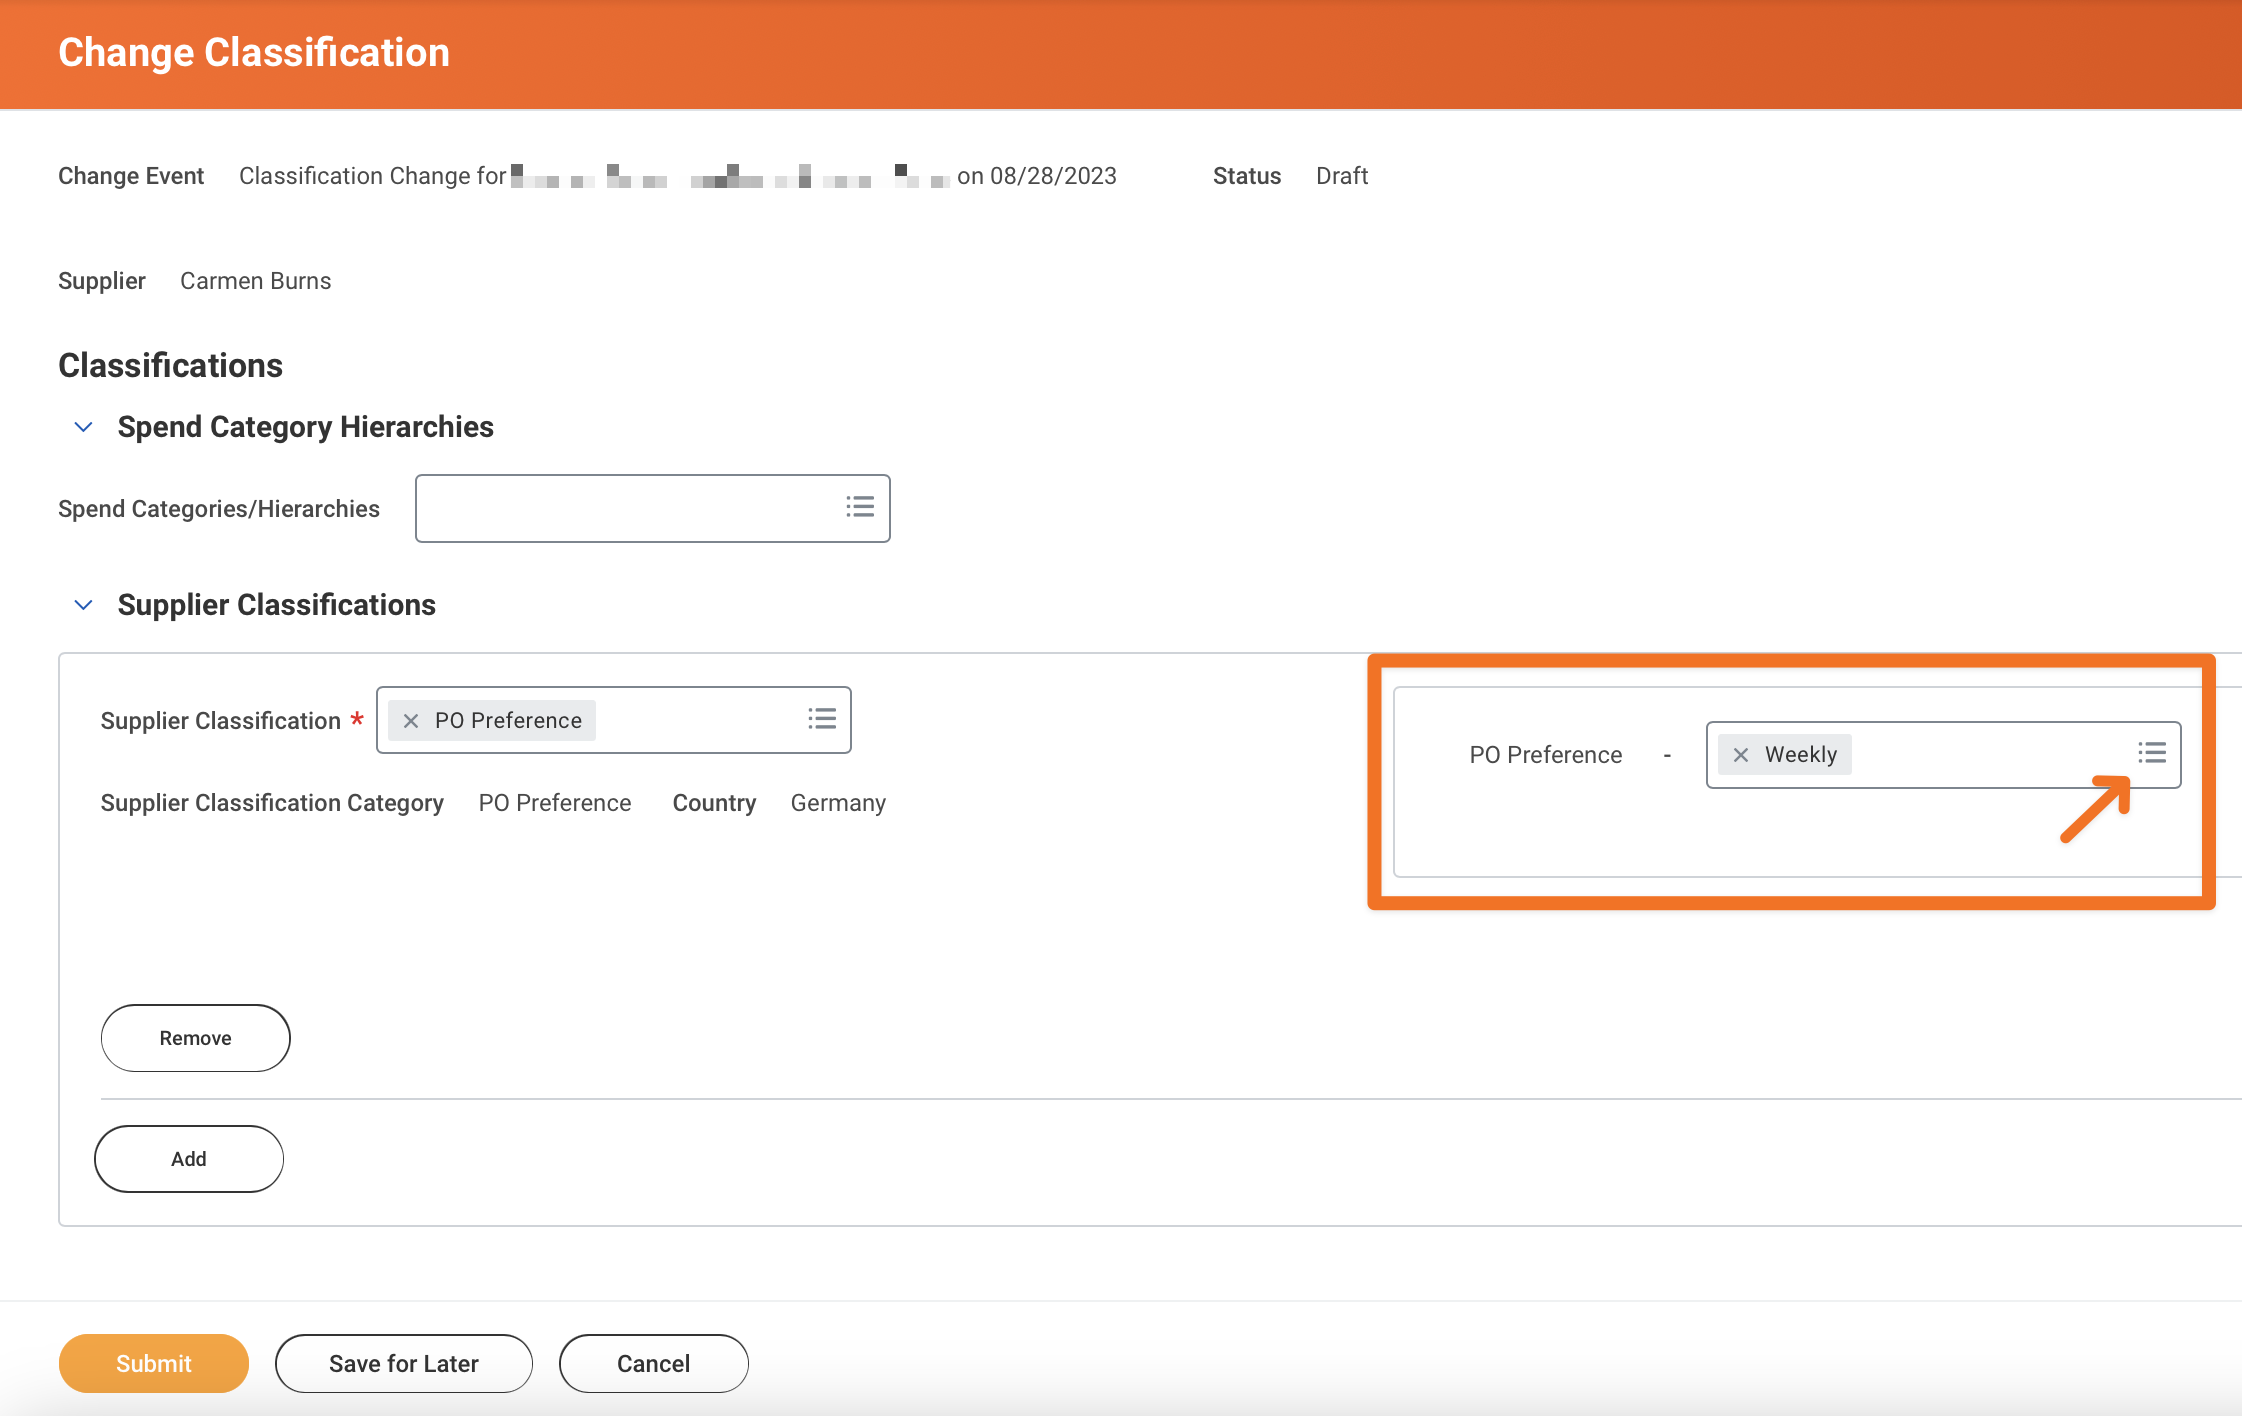Open the Spend Categories/Hierarchies selection list icon
This screenshot has width=2242, height=1416.
coord(859,507)
